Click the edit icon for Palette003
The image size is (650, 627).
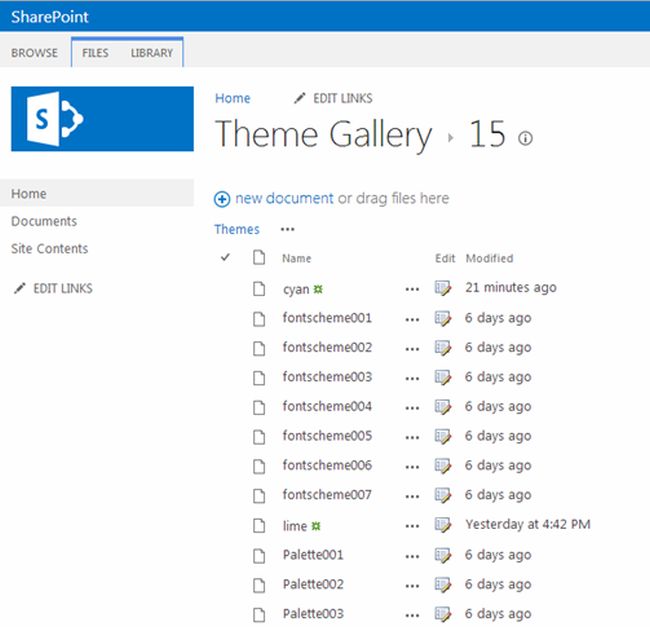(443, 614)
